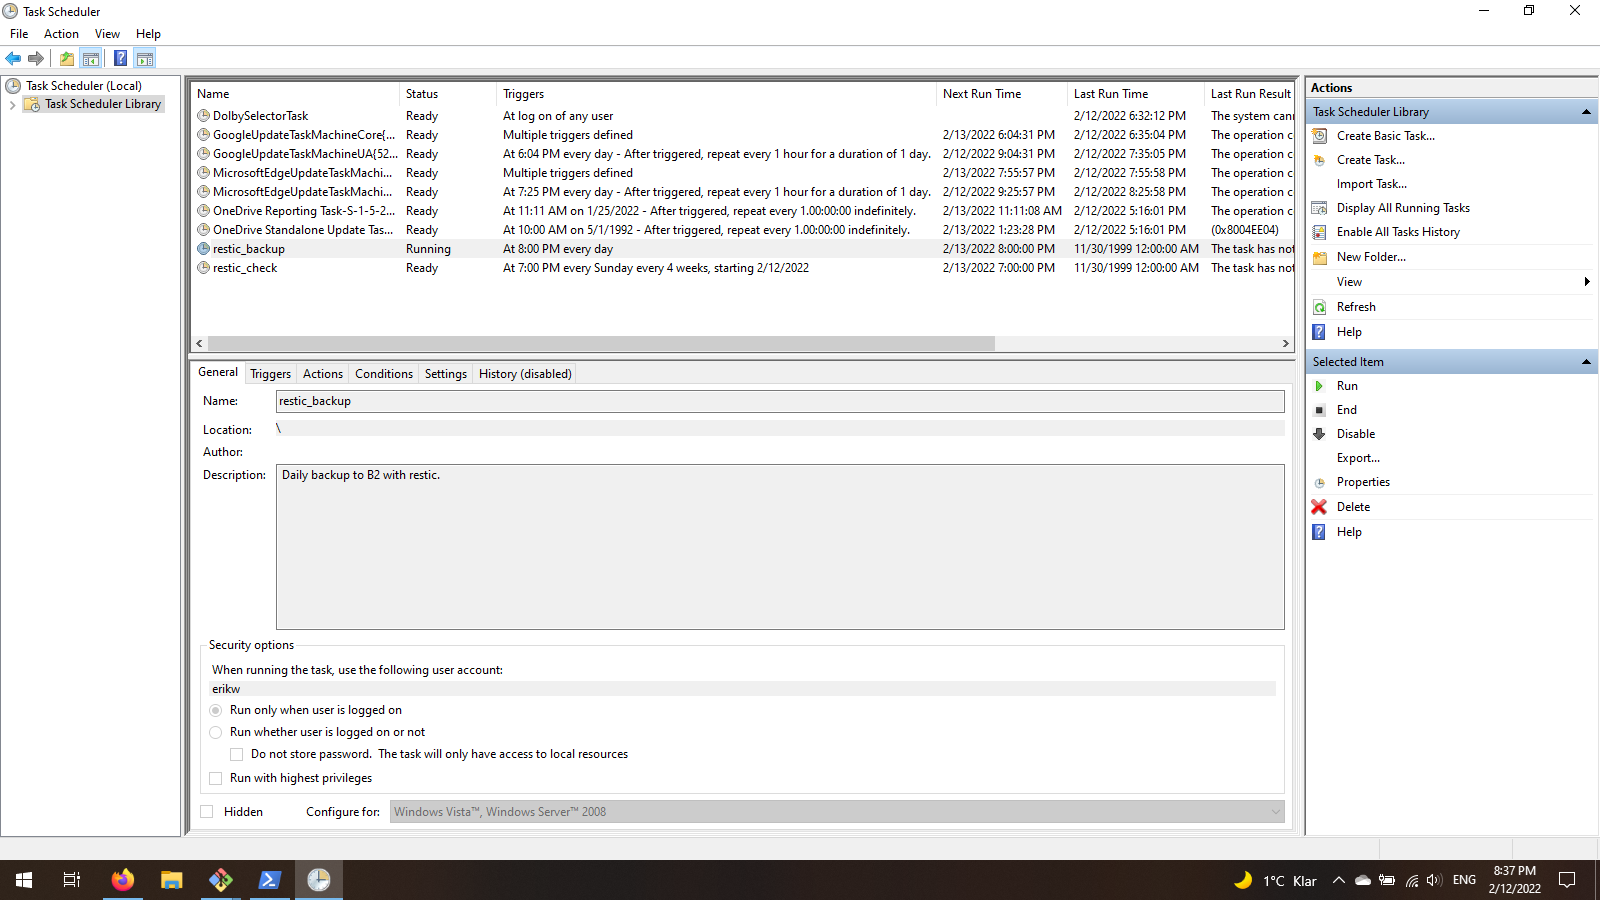Open the Action menu
The width and height of the screenshot is (1600, 900).
[61, 33]
